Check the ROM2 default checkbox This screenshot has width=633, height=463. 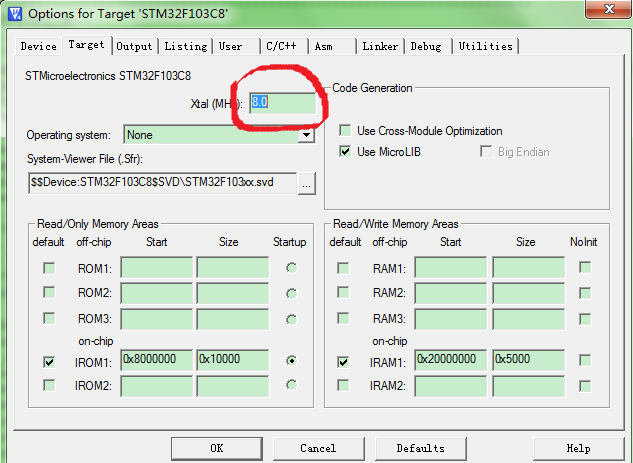point(49,292)
